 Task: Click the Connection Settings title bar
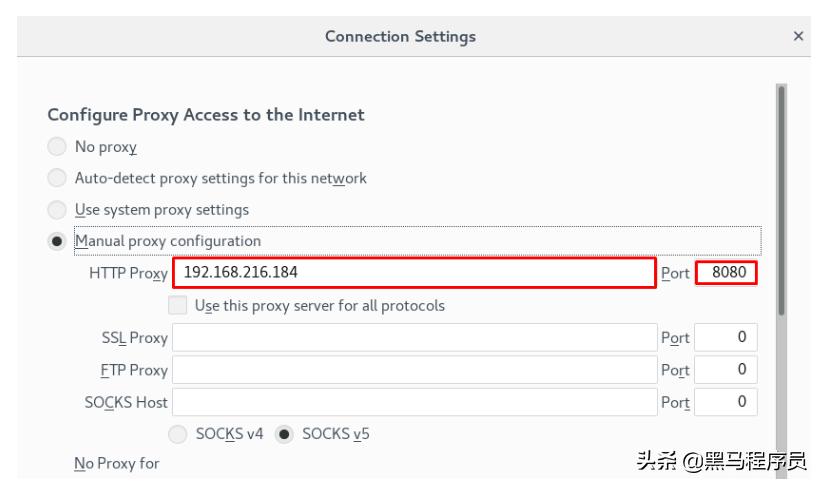pos(400,36)
